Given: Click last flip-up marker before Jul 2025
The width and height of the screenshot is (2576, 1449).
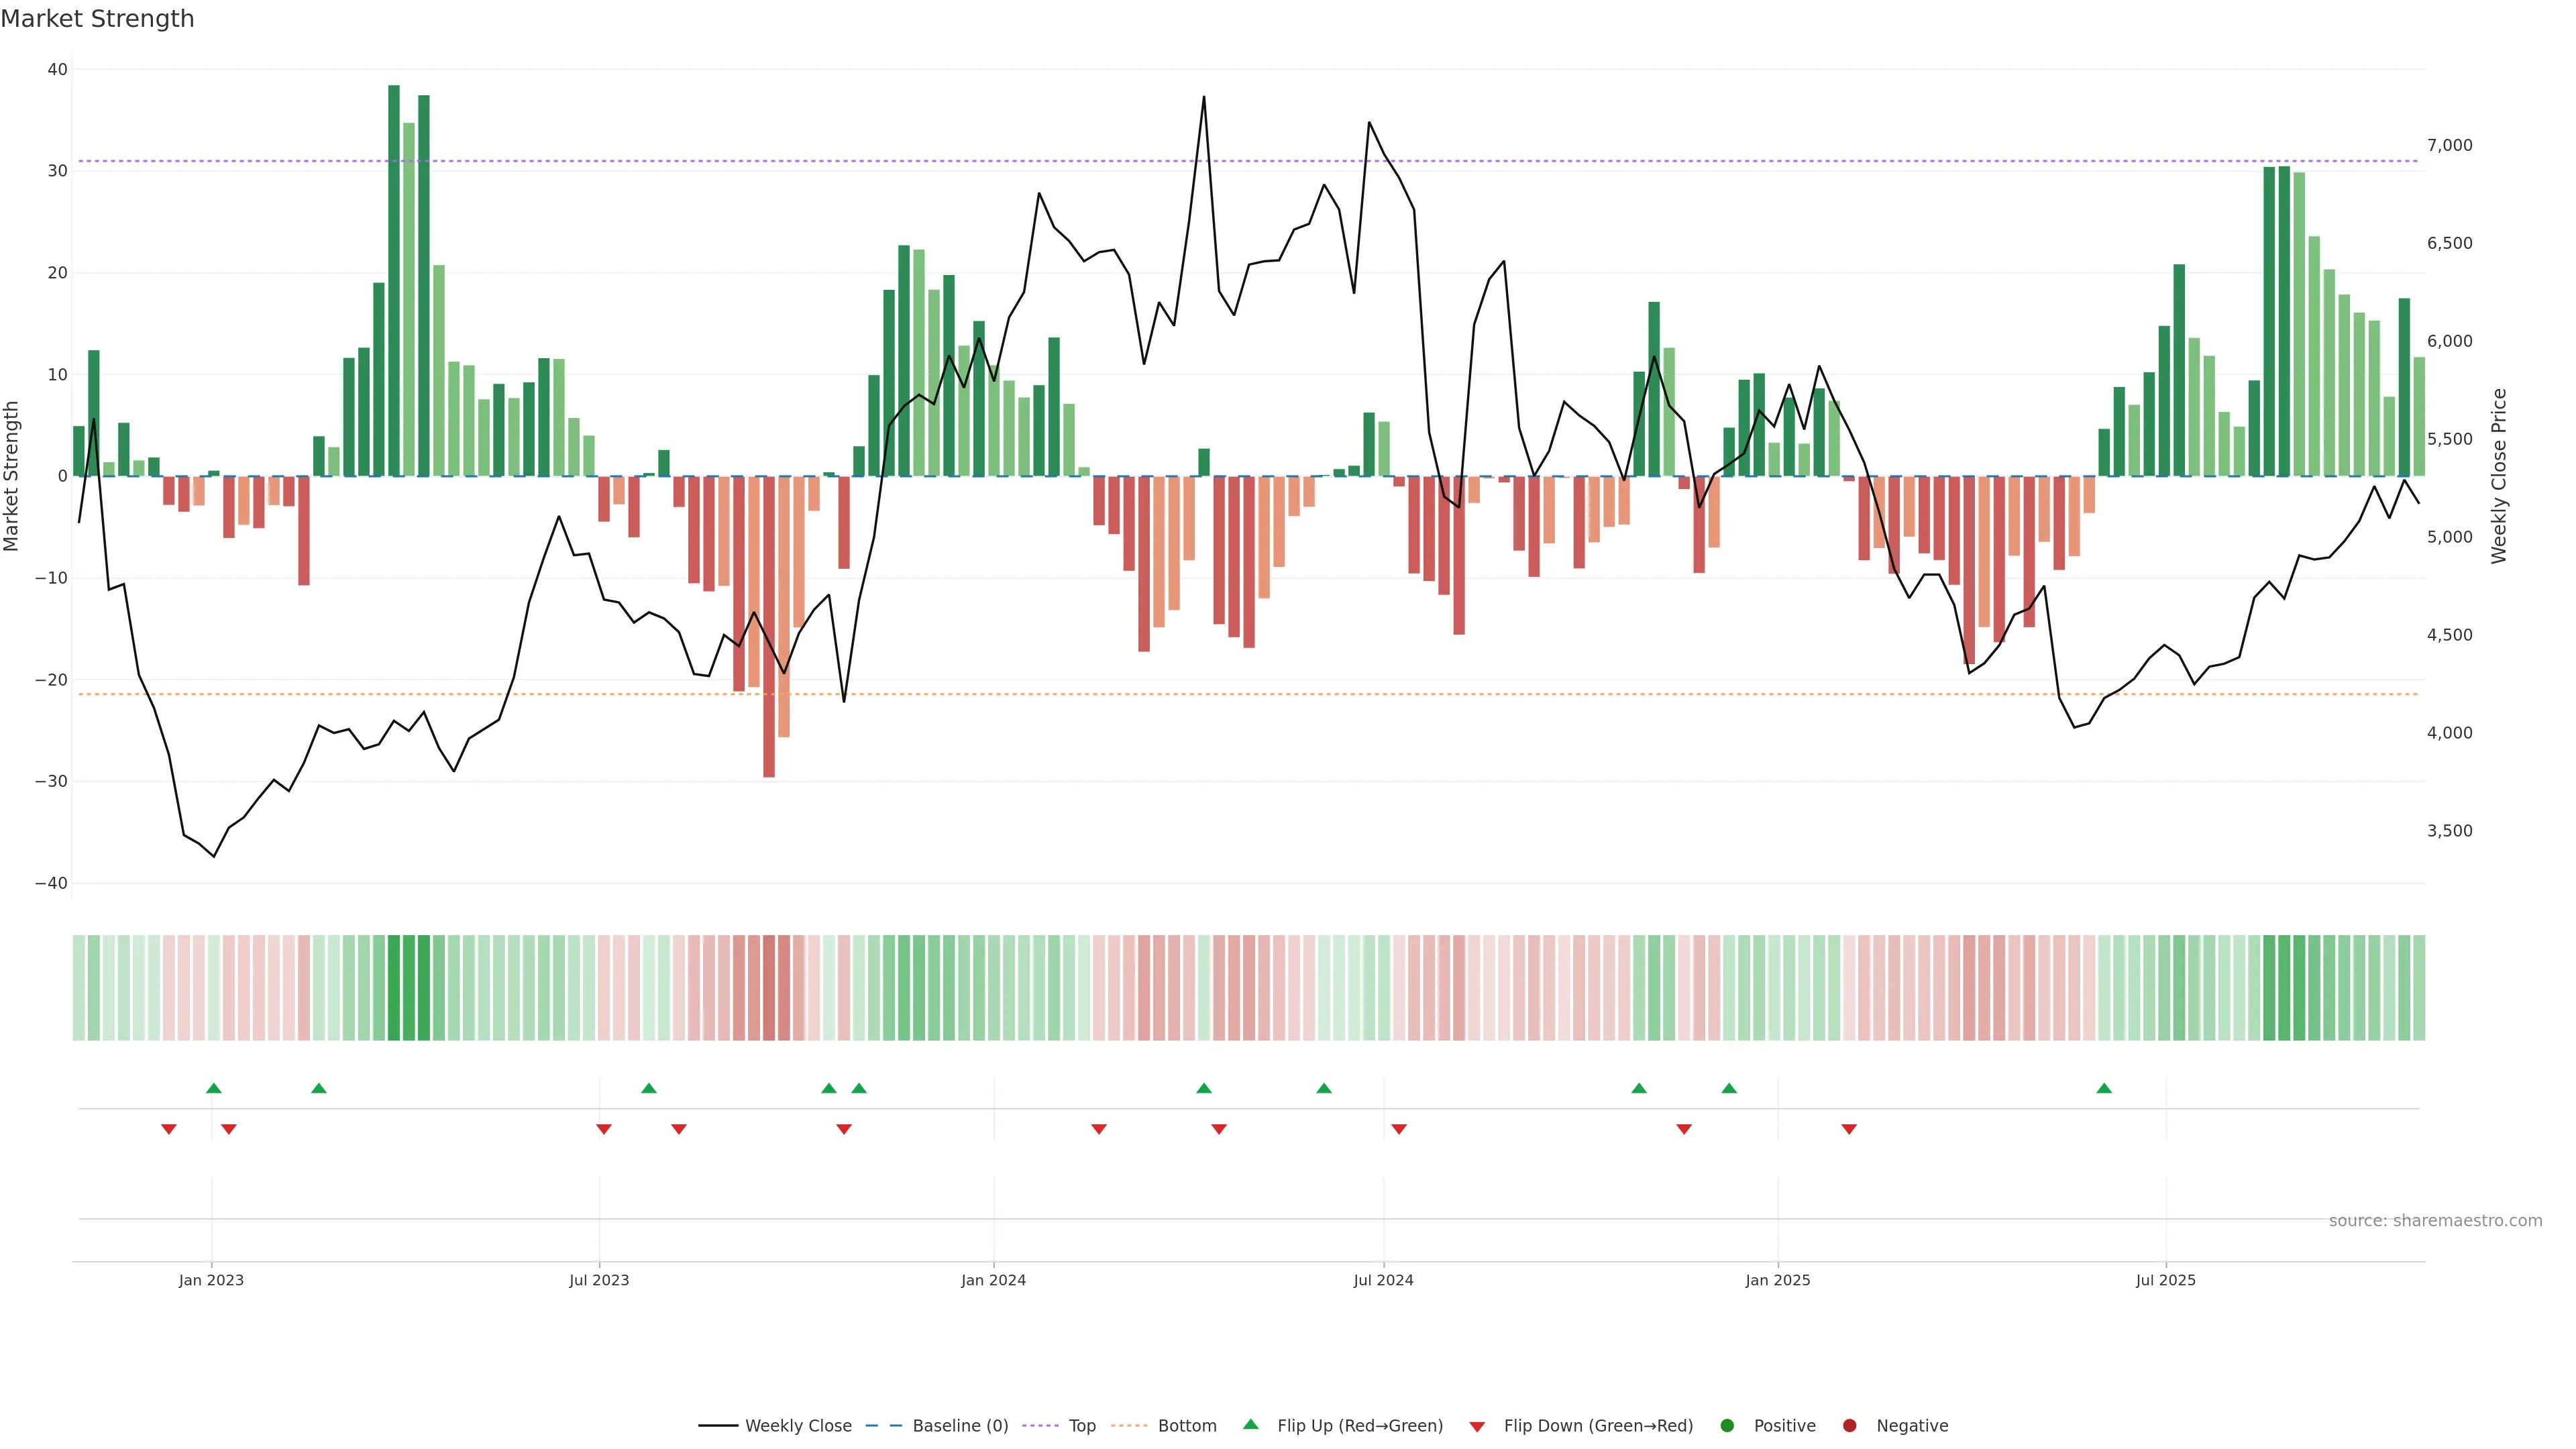Looking at the screenshot, I should coord(2104,1088).
